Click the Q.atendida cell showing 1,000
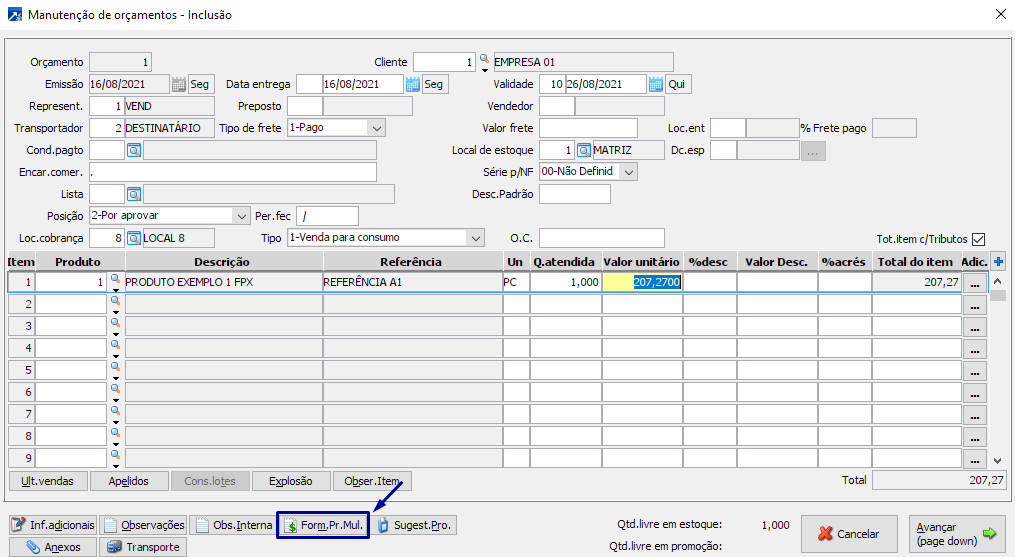1015x557 pixels. (x=566, y=282)
